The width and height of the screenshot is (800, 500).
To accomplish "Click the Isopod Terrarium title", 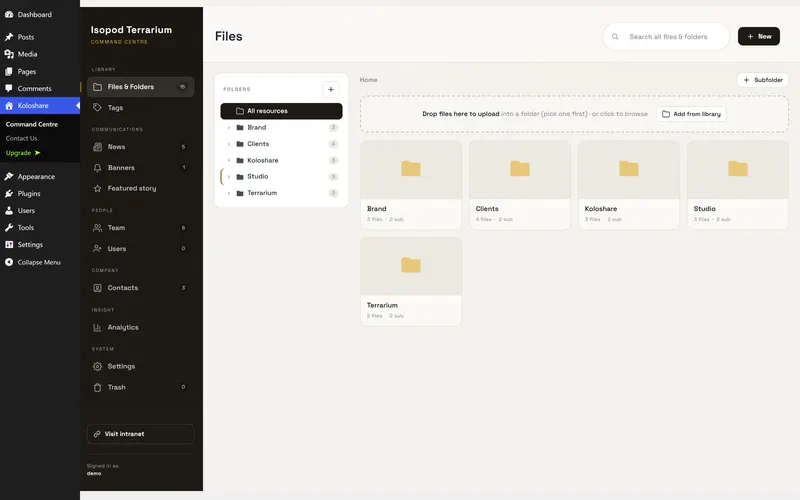I will pyautogui.click(x=131, y=30).
